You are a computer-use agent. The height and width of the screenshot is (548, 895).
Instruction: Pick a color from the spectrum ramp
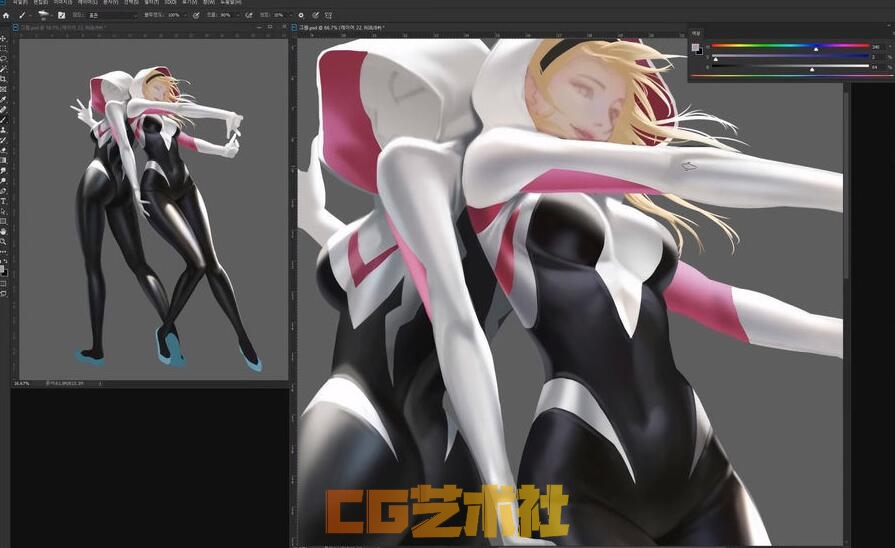coord(792,75)
